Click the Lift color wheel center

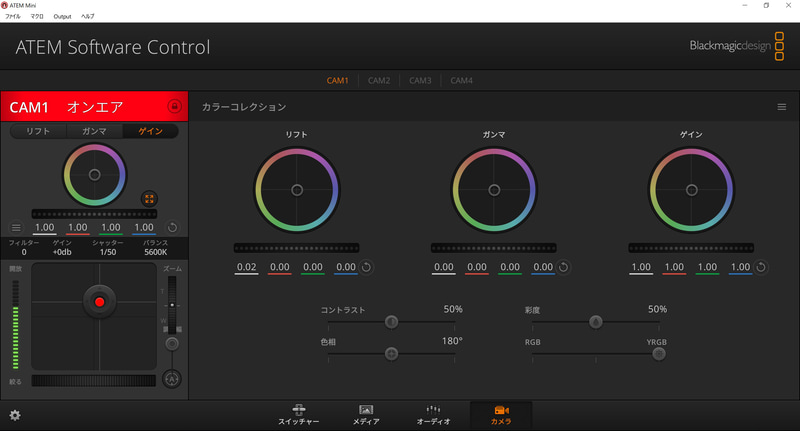[297, 190]
